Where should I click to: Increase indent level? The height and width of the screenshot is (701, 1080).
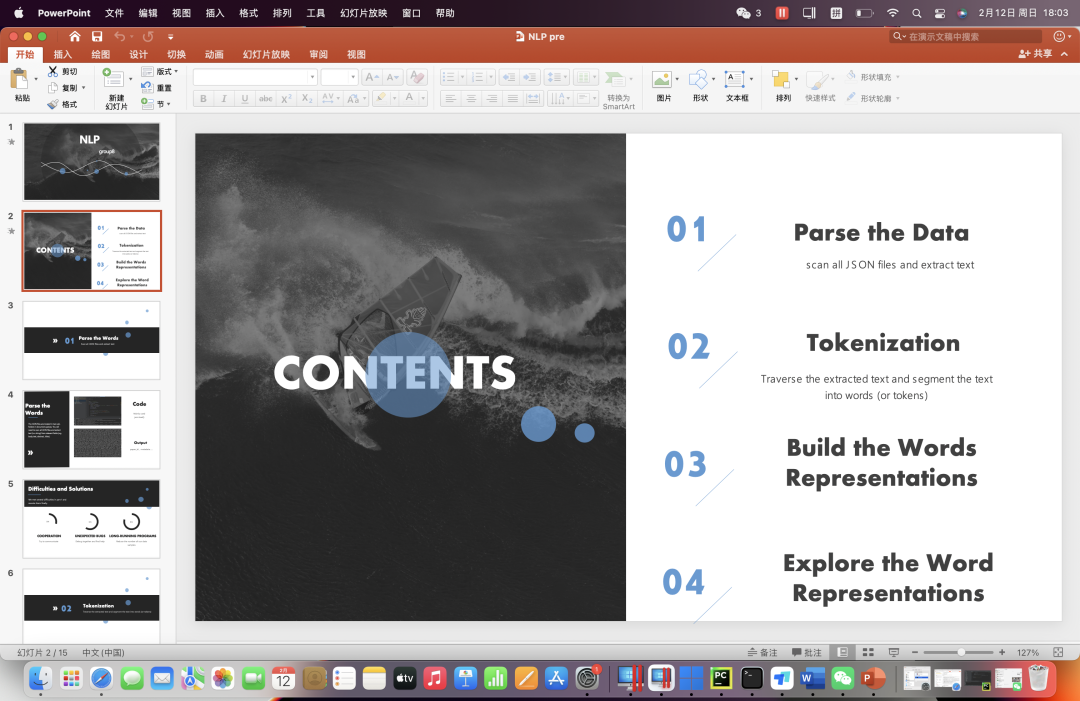tap(530, 77)
